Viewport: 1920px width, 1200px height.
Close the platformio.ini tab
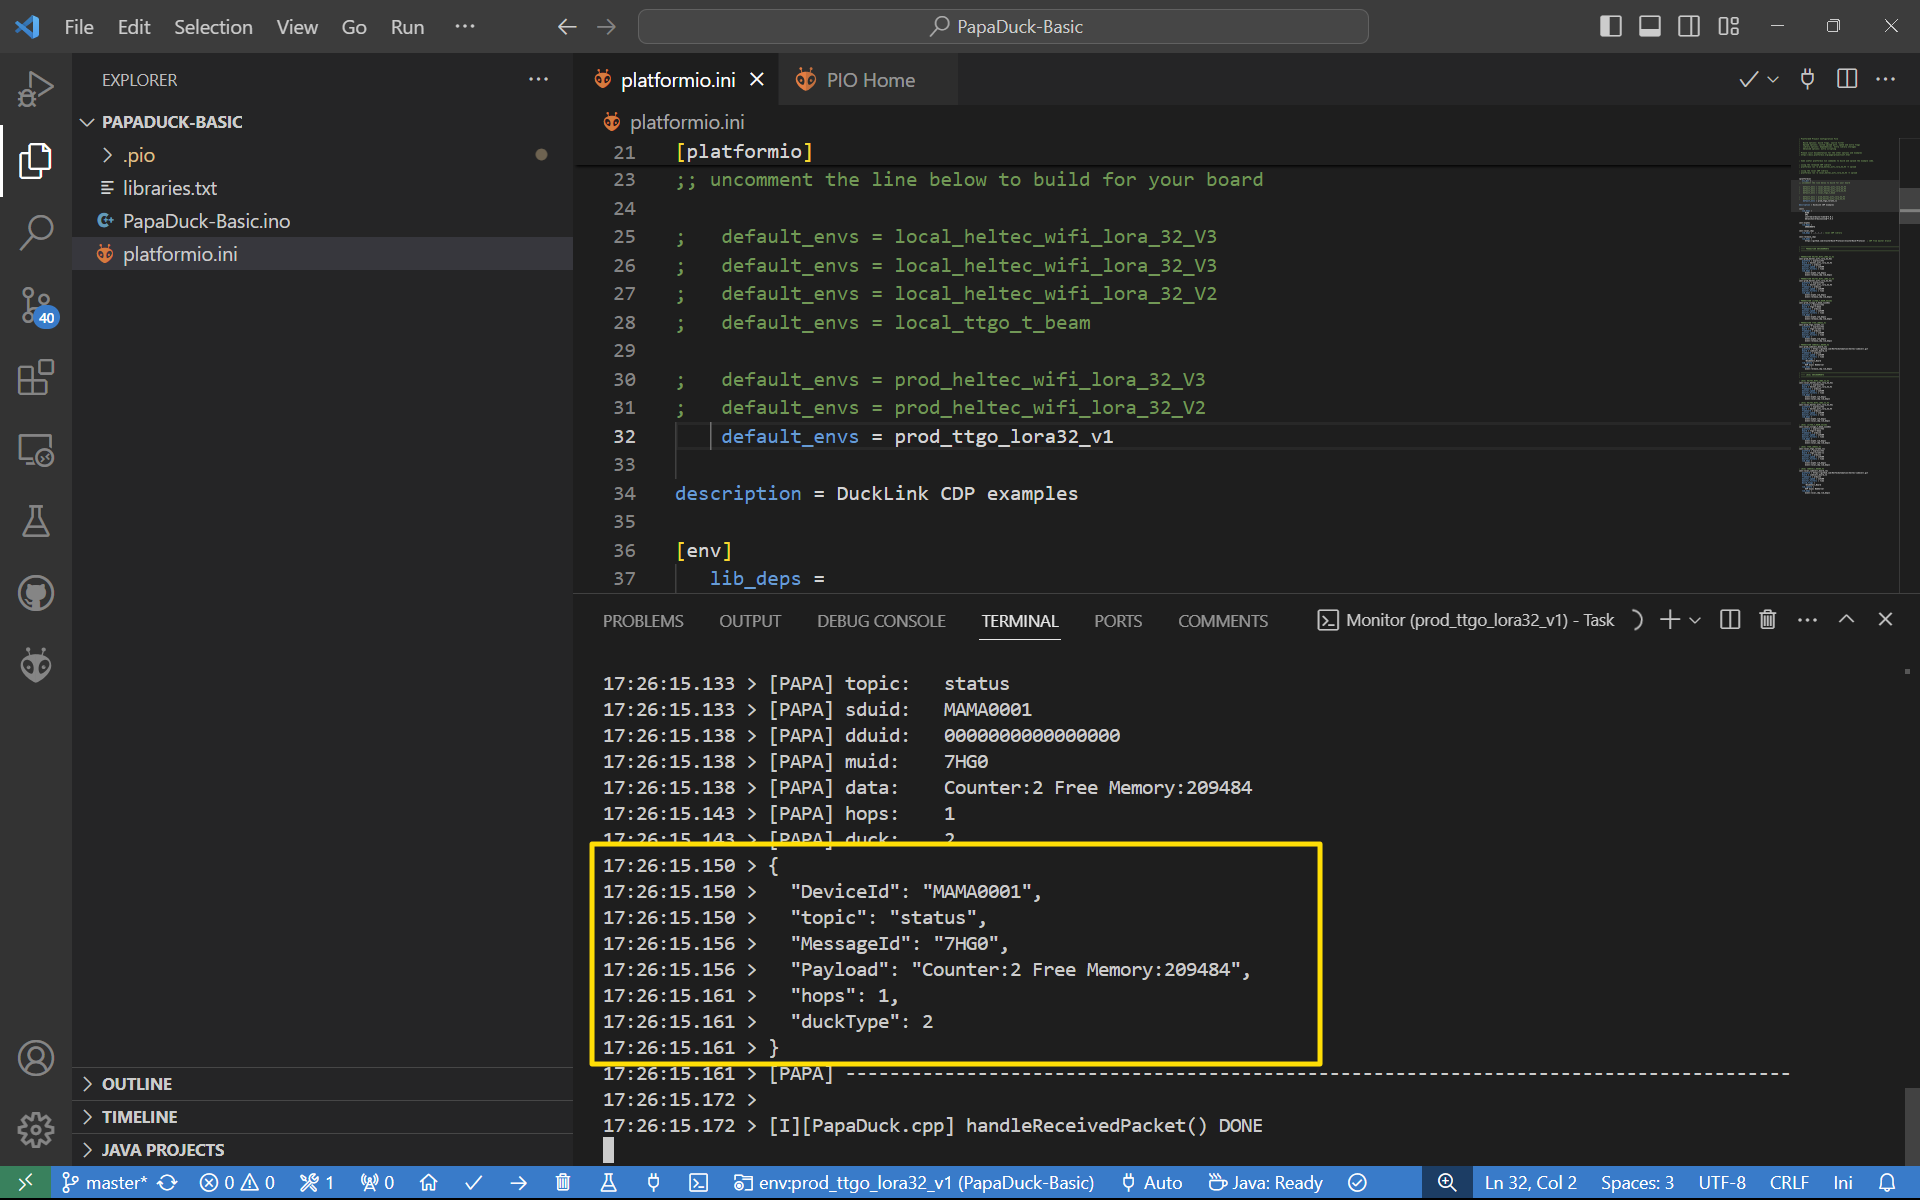[x=757, y=80]
